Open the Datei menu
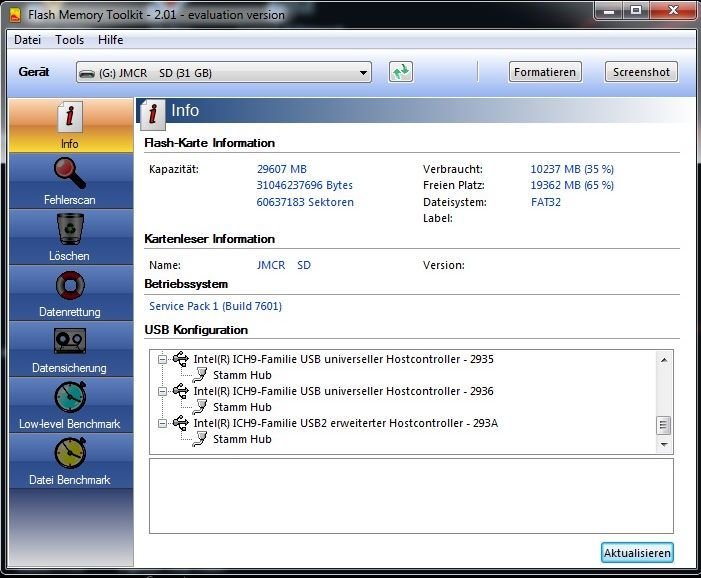701x578 pixels. pyautogui.click(x=27, y=40)
